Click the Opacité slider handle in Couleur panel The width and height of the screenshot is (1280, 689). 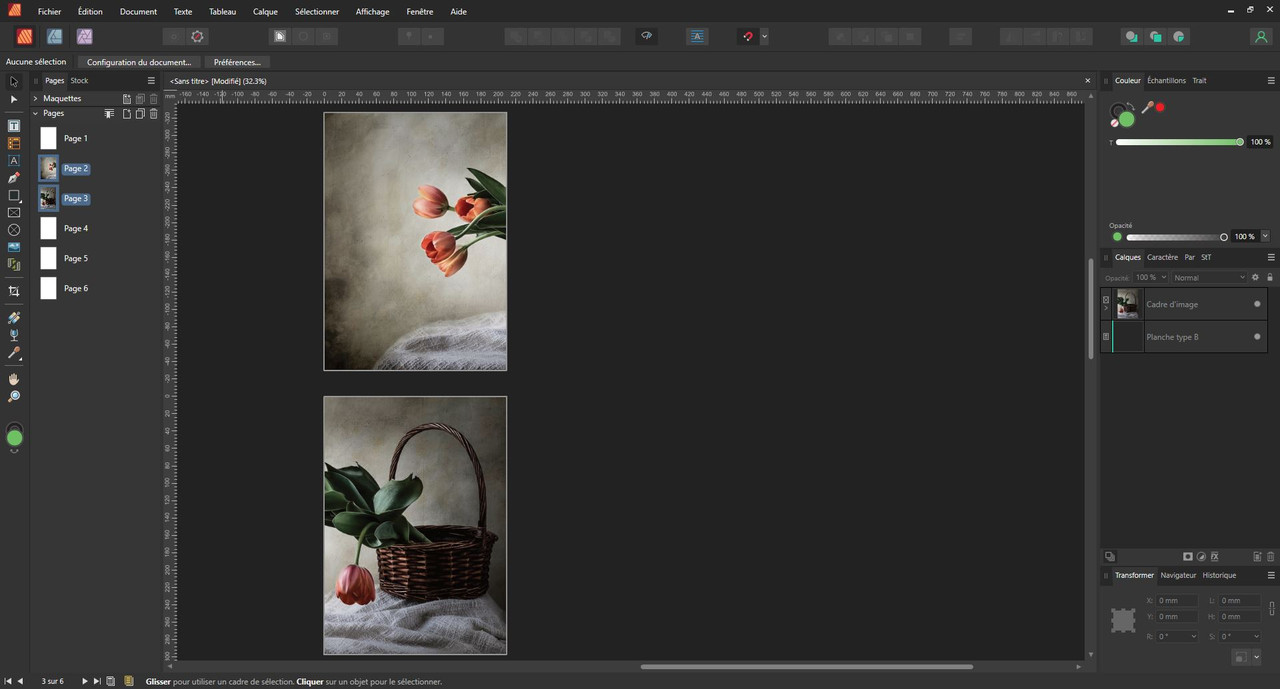point(1224,237)
